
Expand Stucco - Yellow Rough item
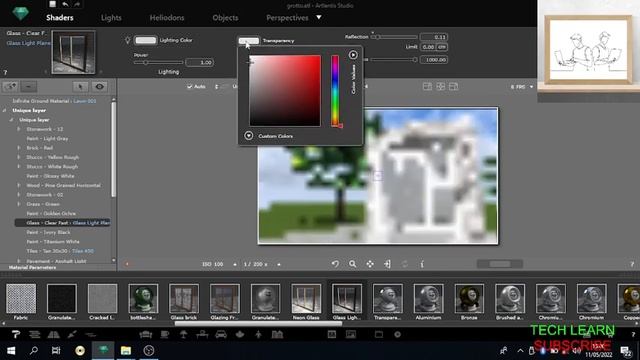19,157
